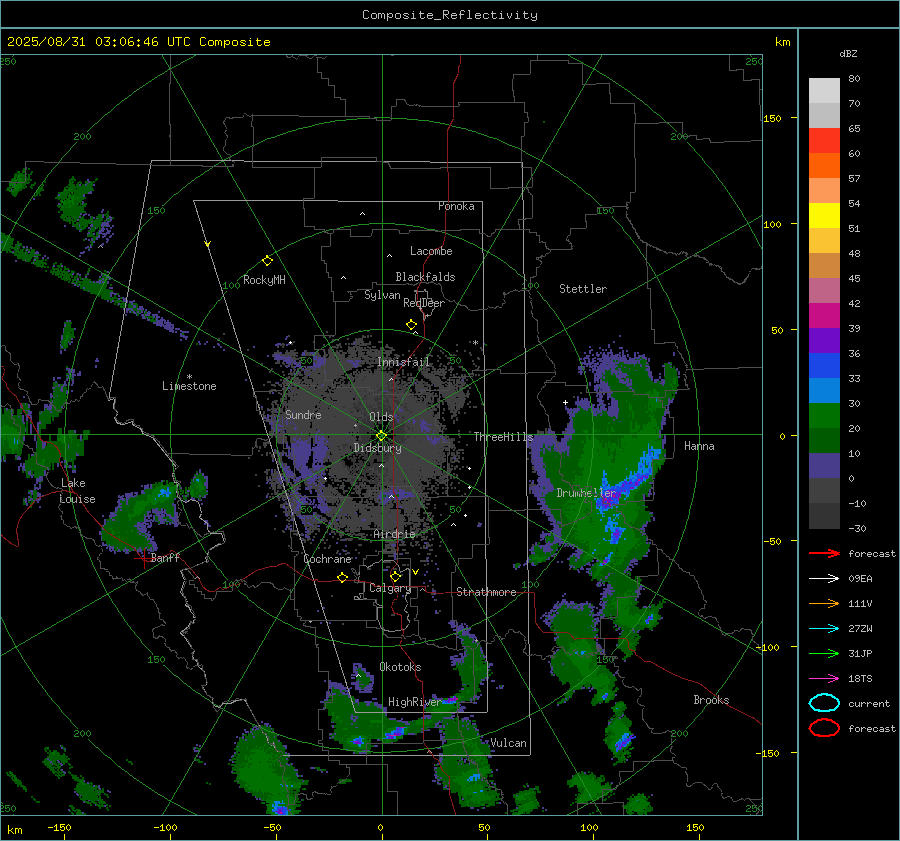The height and width of the screenshot is (841, 900).
Task: Click the Sylvan label
Action: 382,295
